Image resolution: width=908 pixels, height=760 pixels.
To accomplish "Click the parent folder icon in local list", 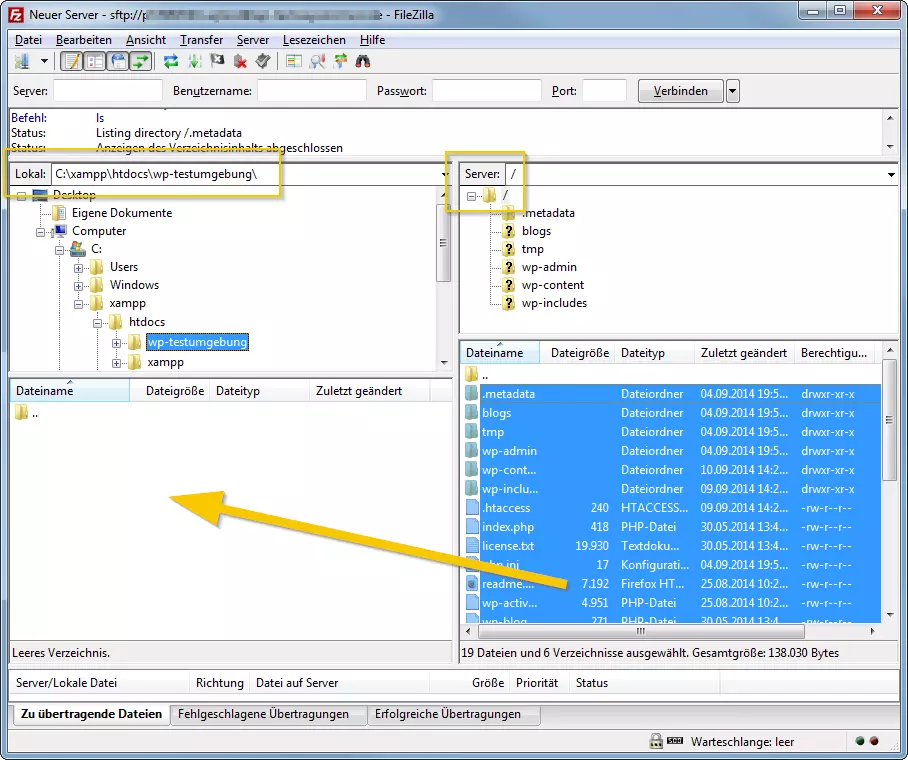I will click(21, 412).
